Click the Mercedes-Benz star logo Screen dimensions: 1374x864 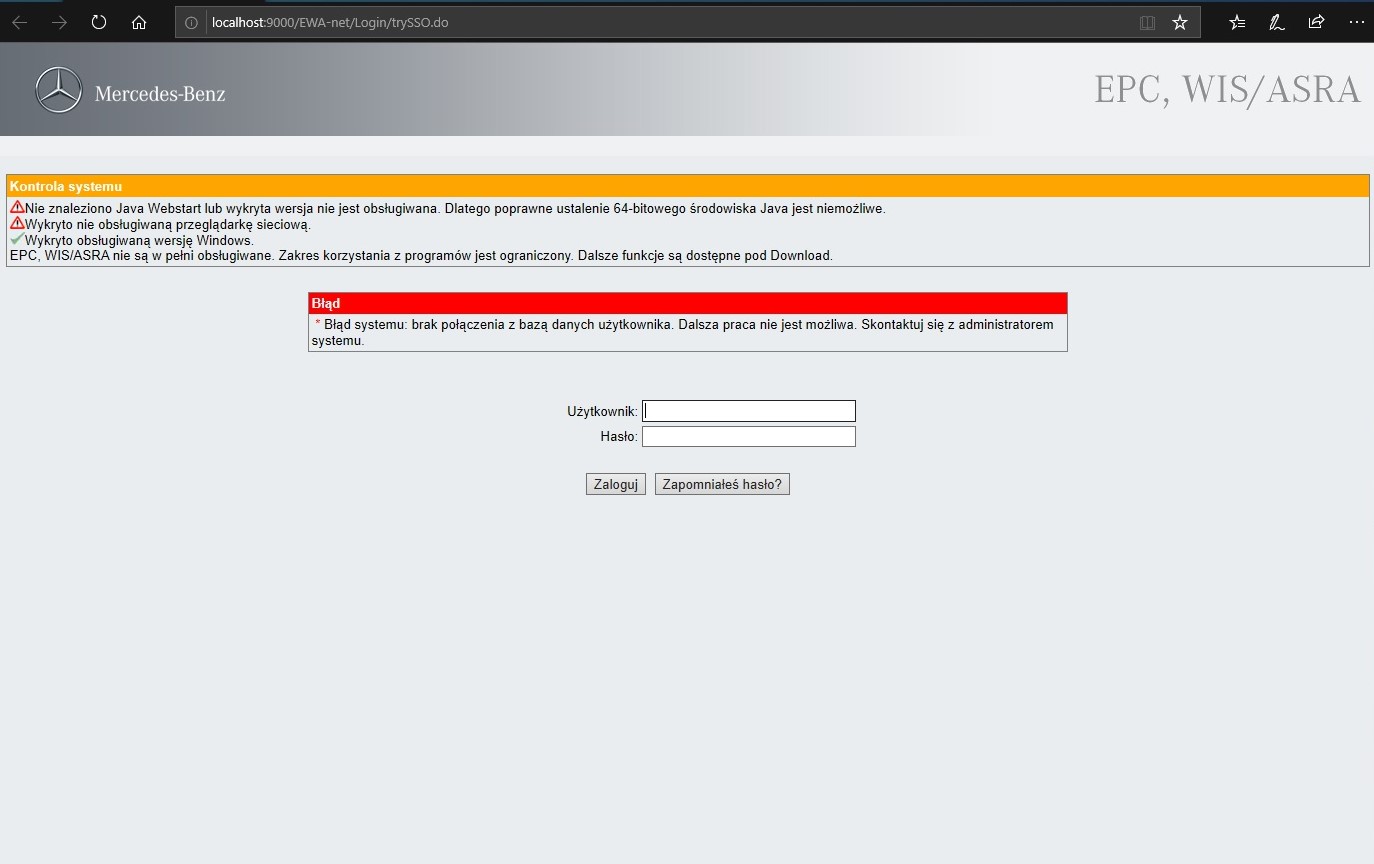tap(58, 90)
